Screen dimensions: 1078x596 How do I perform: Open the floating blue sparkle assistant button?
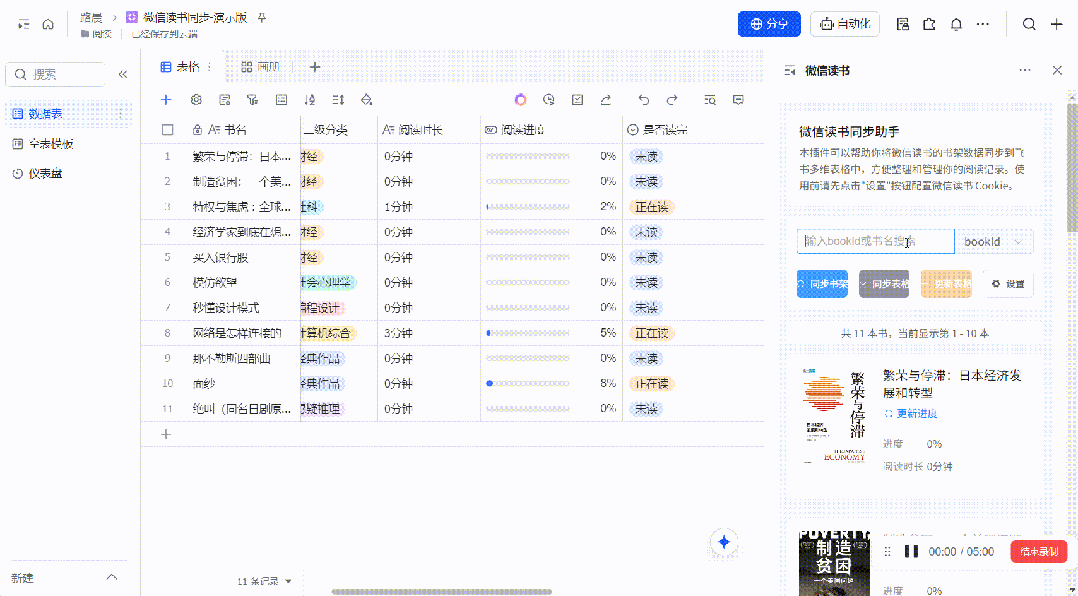pos(724,542)
